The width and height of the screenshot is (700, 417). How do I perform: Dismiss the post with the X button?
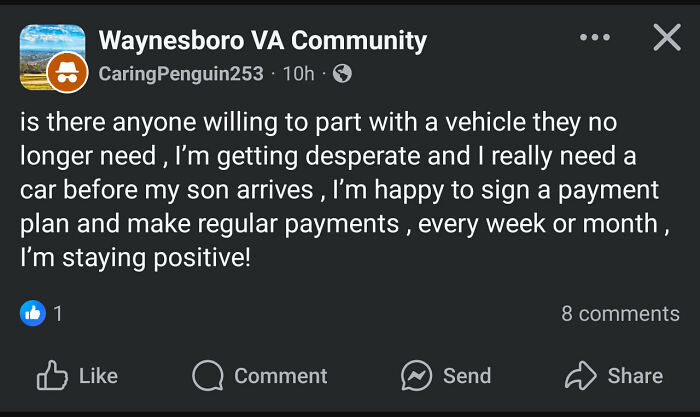point(666,38)
